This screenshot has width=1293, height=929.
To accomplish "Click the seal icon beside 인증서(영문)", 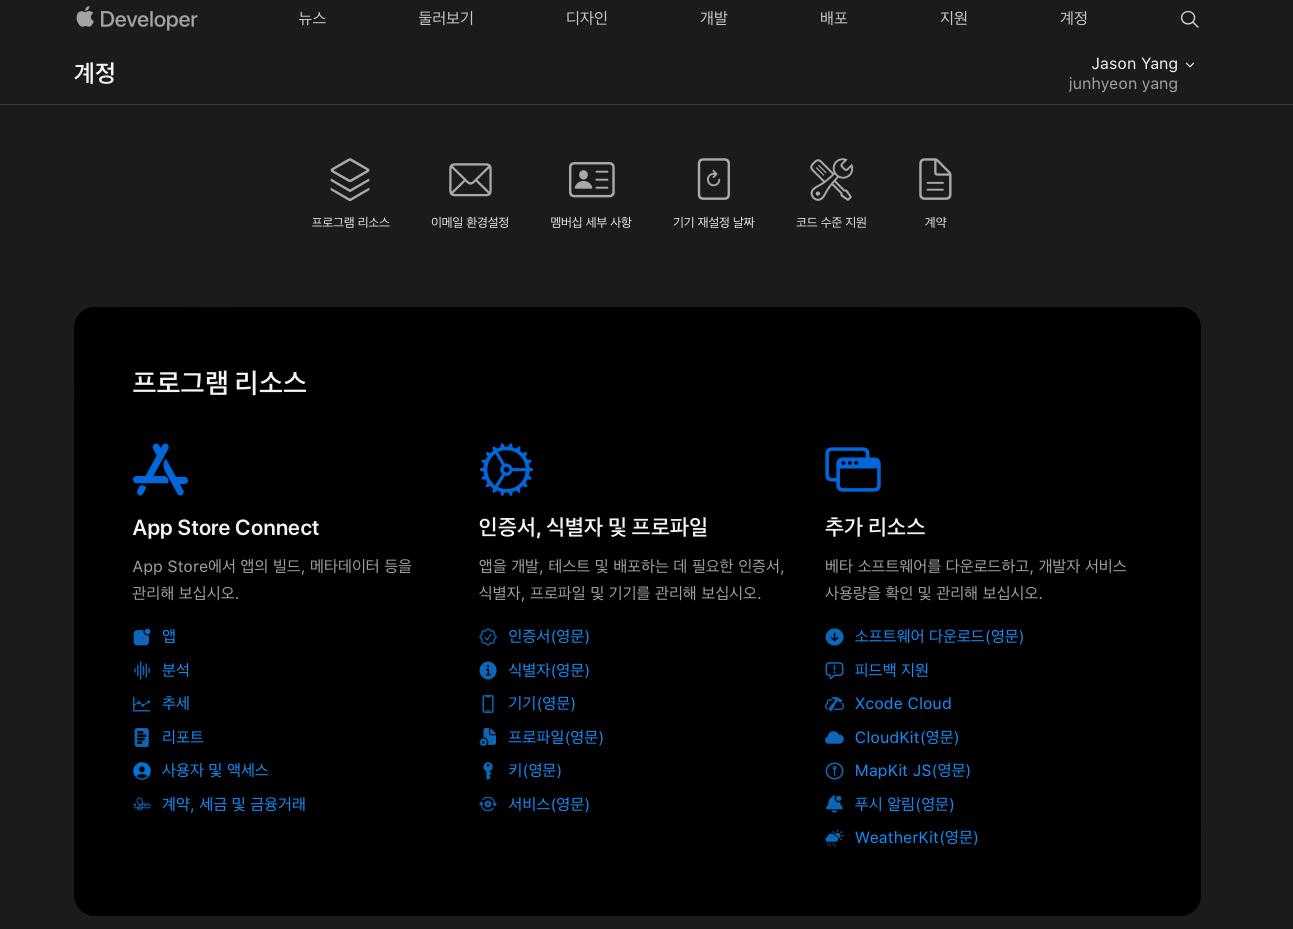I will click(488, 637).
